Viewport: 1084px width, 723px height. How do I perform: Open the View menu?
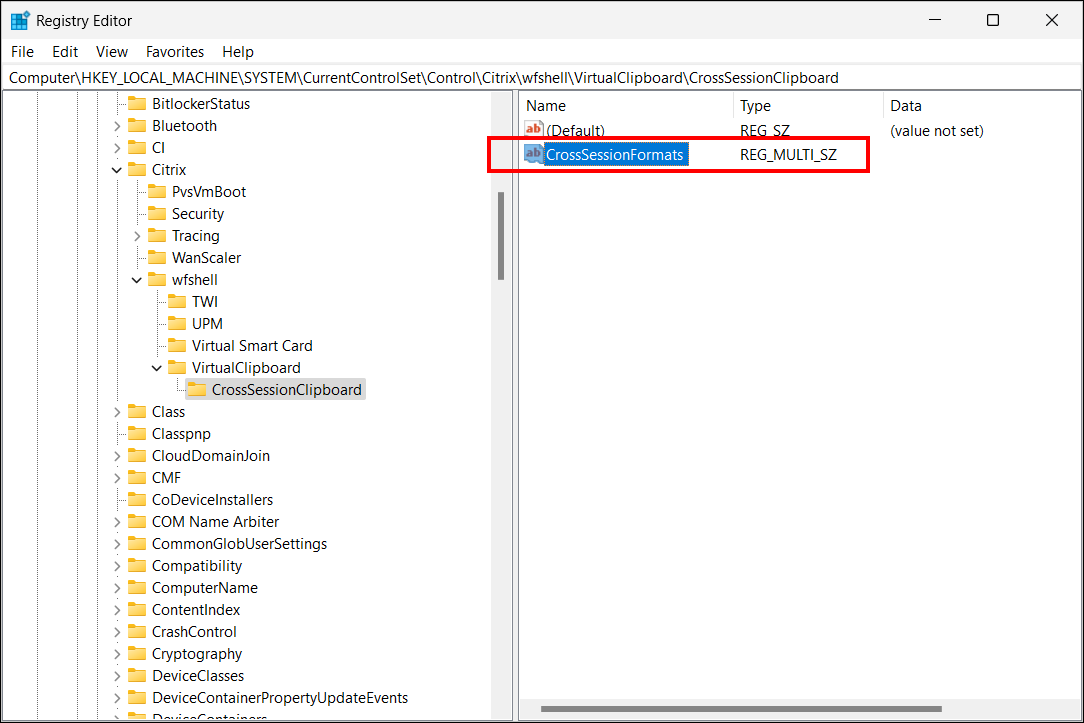112,52
